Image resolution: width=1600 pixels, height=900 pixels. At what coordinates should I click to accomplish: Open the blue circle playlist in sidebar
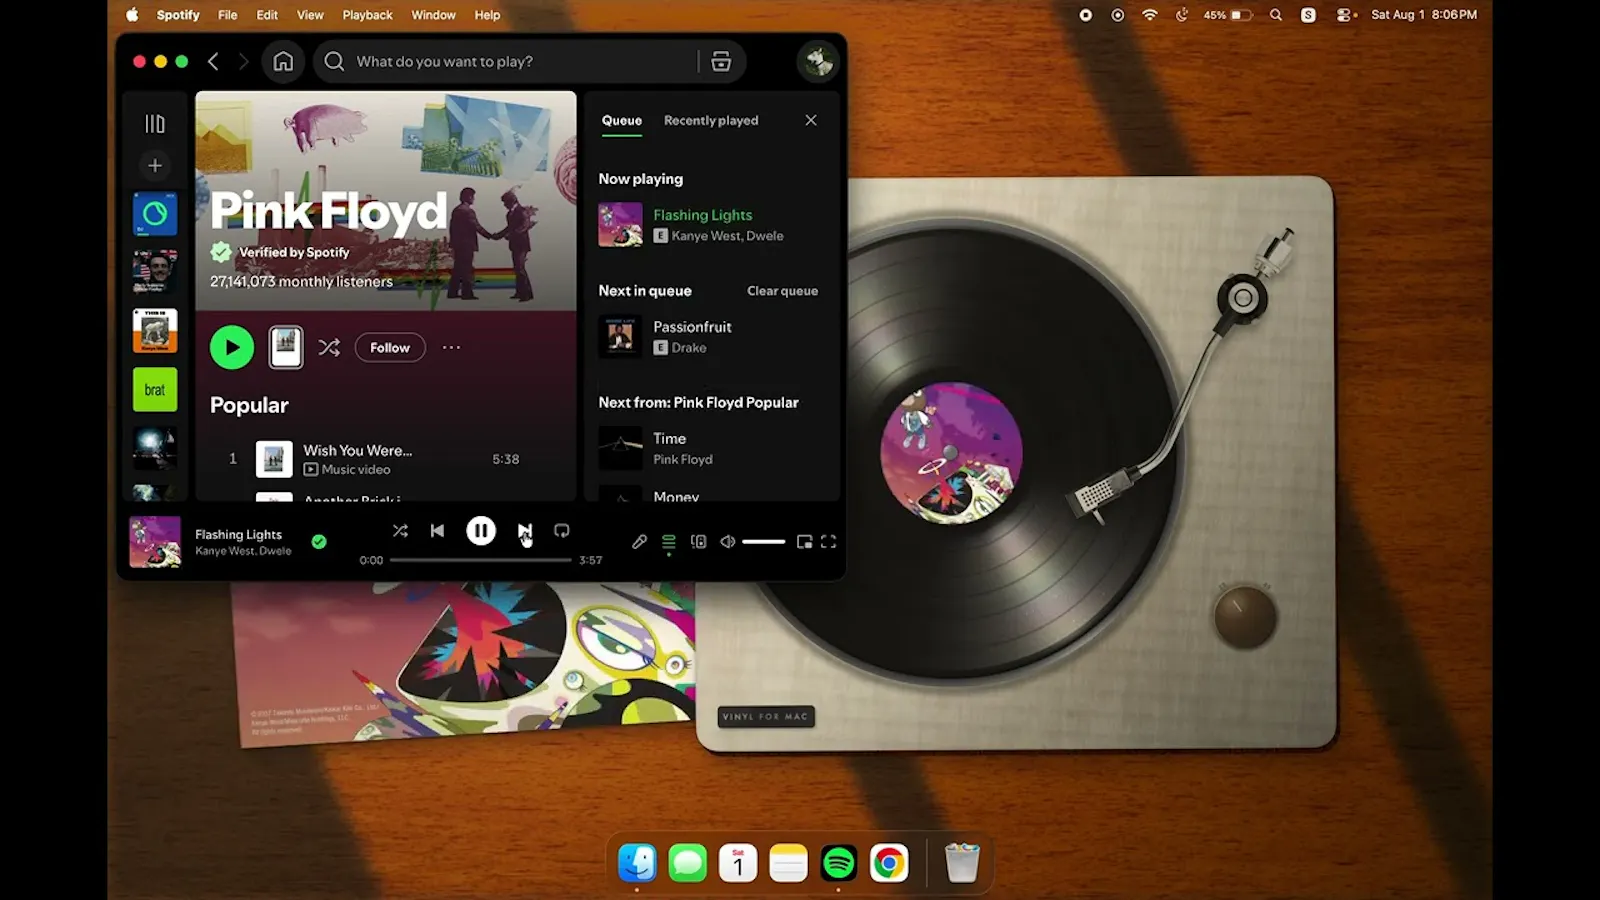pyautogui.click(x=155, y=213)
